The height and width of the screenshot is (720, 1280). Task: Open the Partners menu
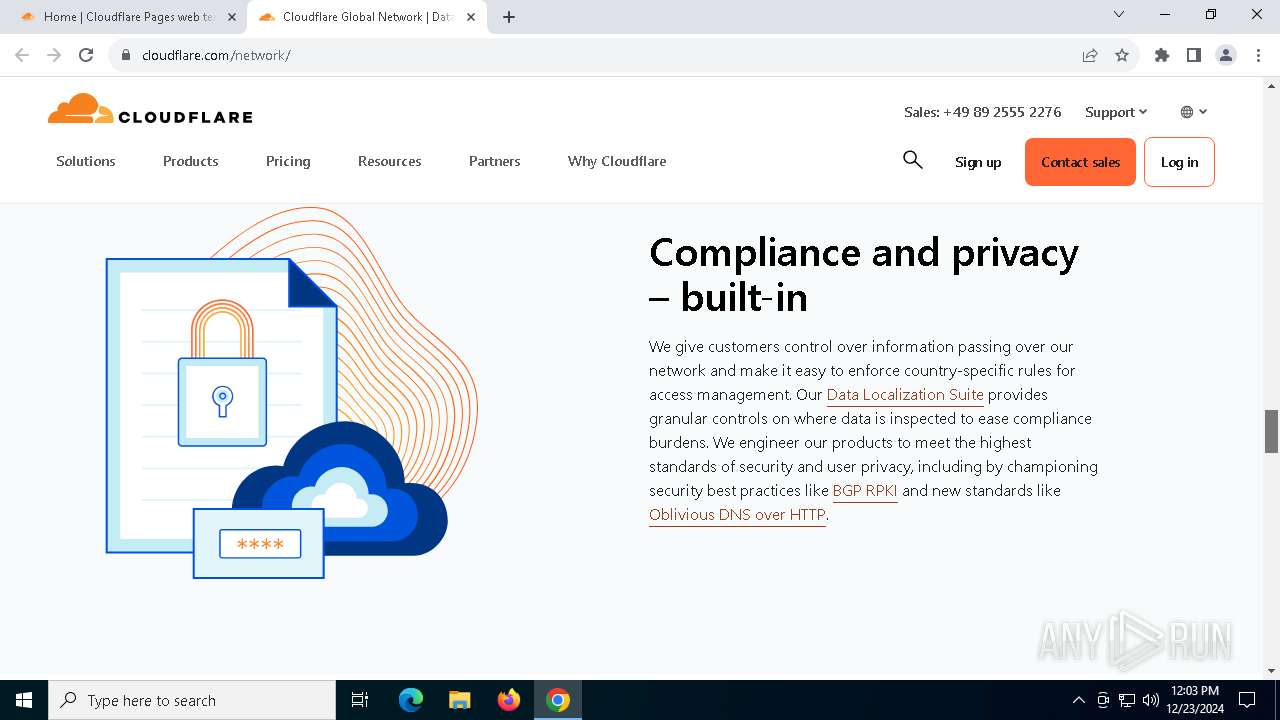click(495, 161)
